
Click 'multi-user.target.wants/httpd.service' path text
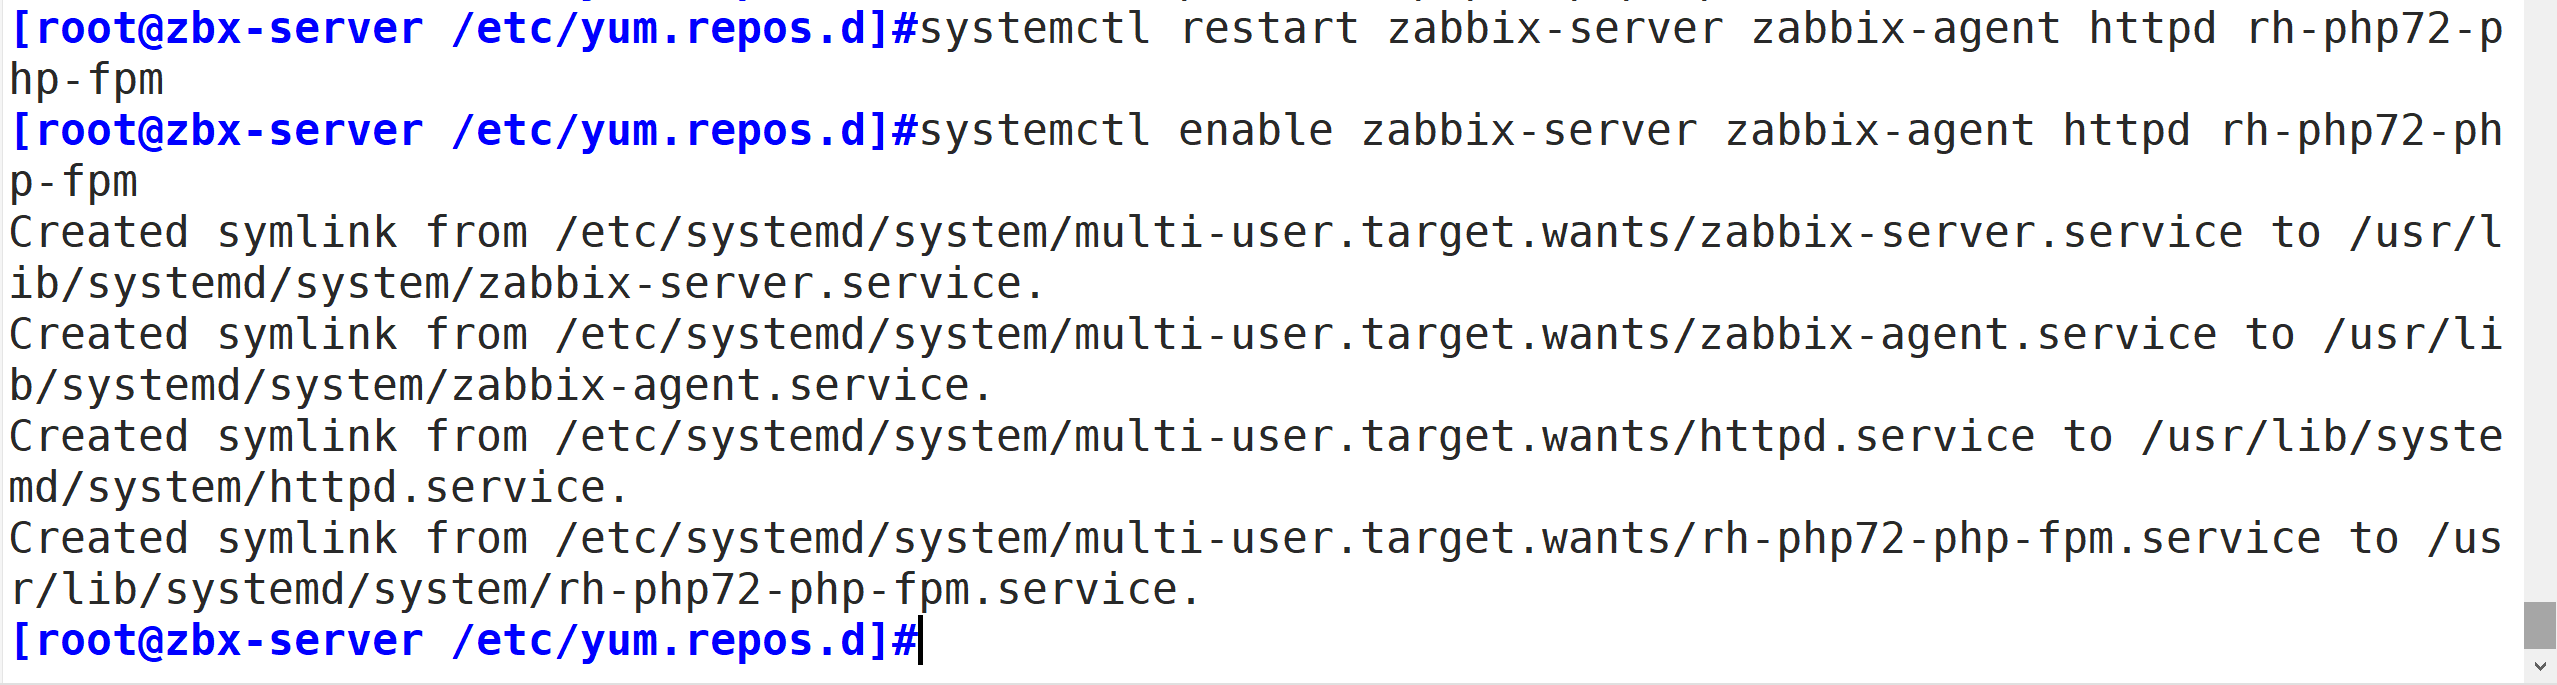1555,437
